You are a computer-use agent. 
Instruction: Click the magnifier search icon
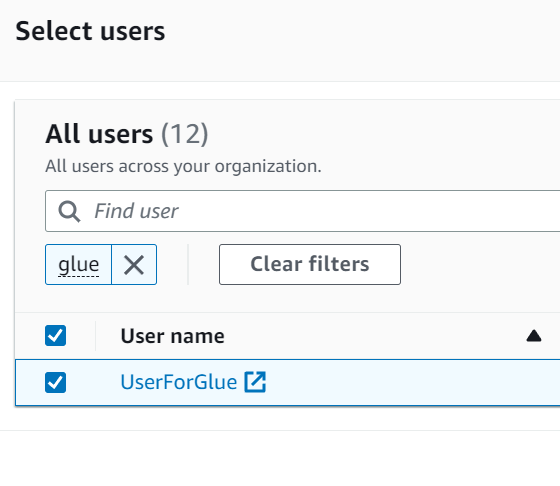(x=69, y=211)
